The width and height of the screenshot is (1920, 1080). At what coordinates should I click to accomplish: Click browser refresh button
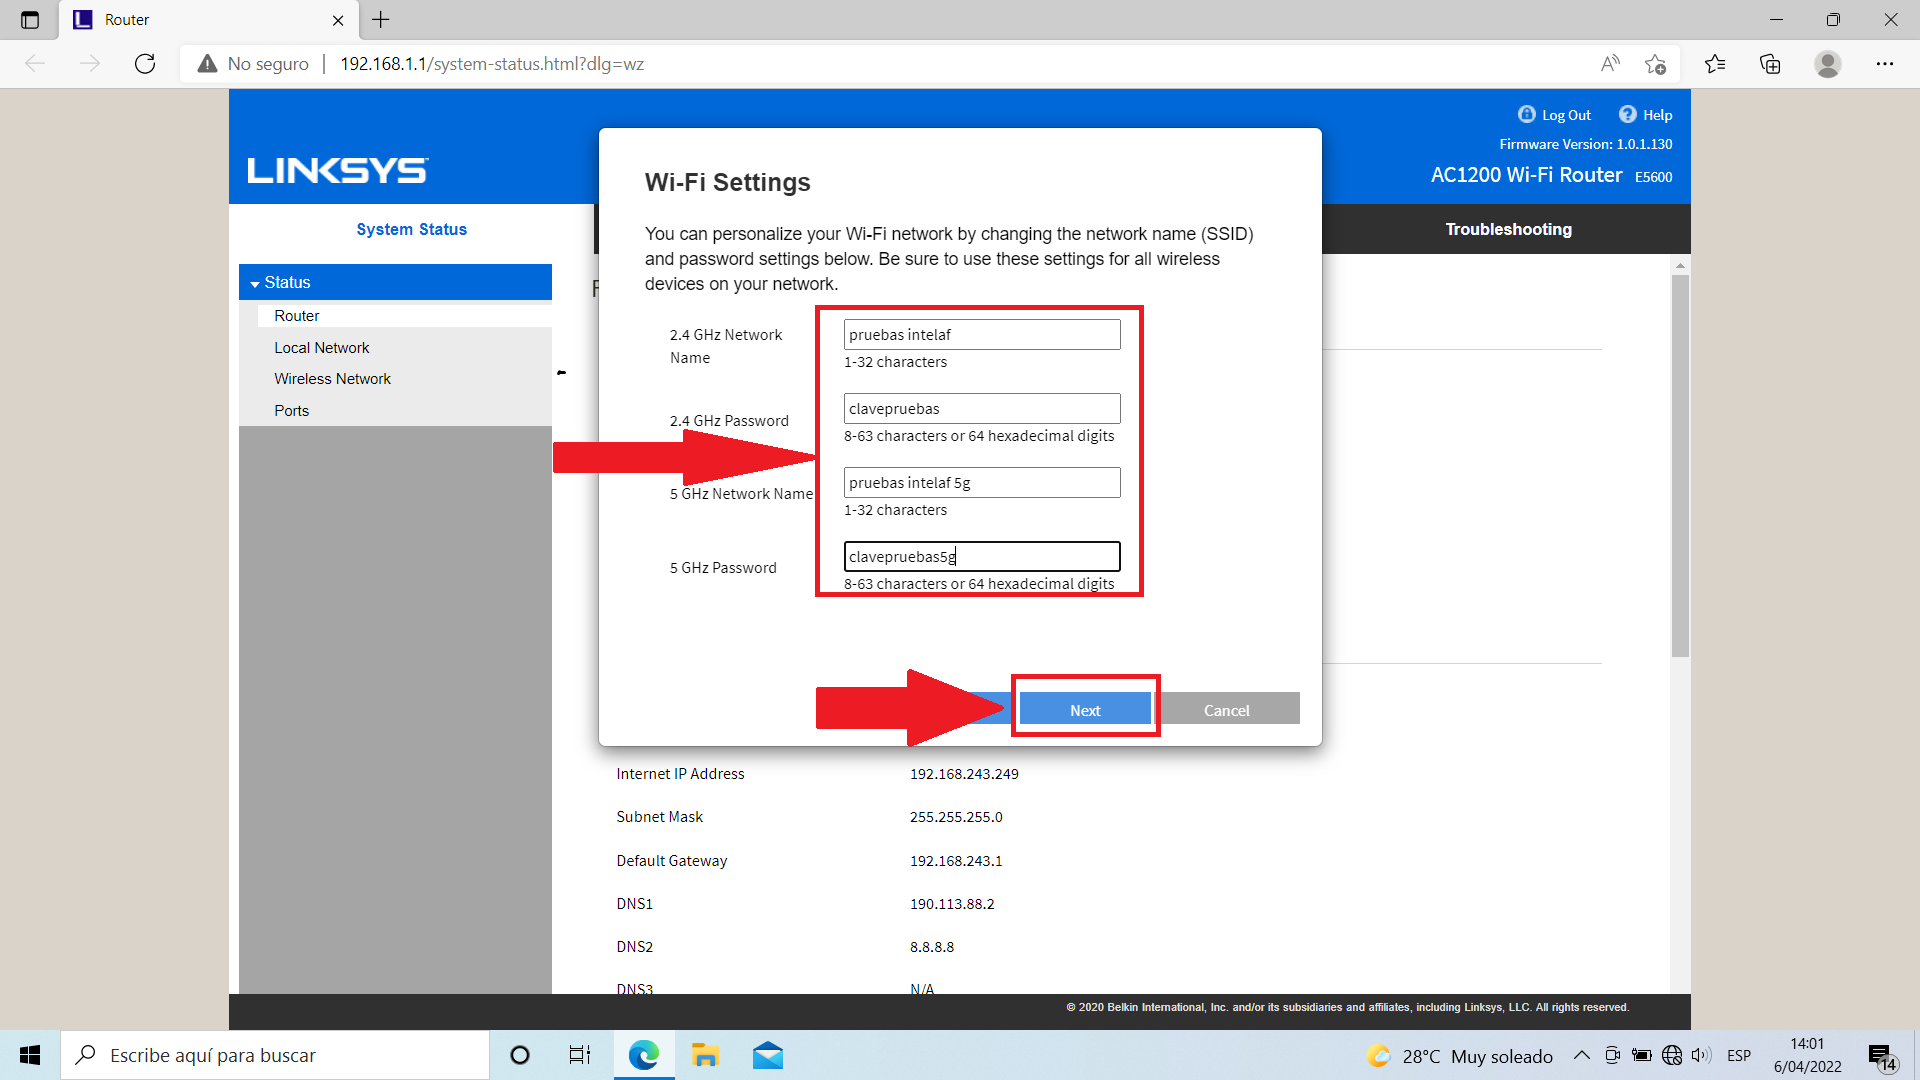pos(145,64)
